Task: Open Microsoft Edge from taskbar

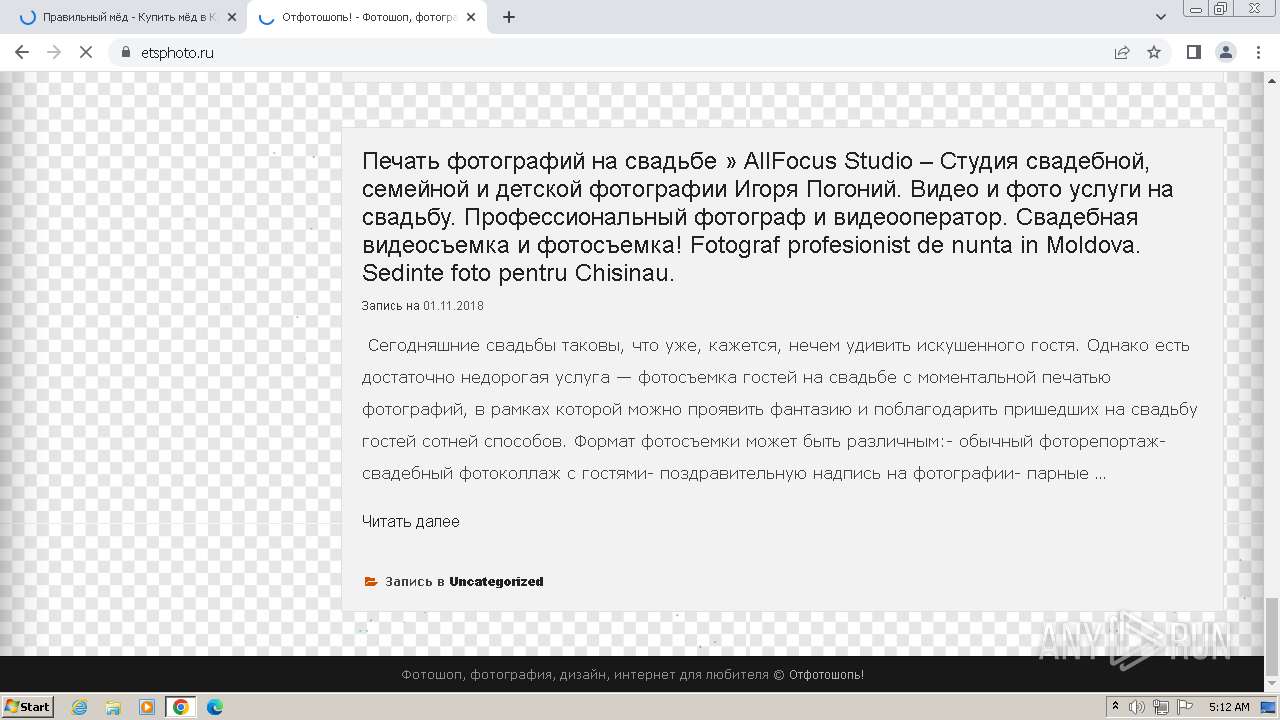Action: click(215, 707)
